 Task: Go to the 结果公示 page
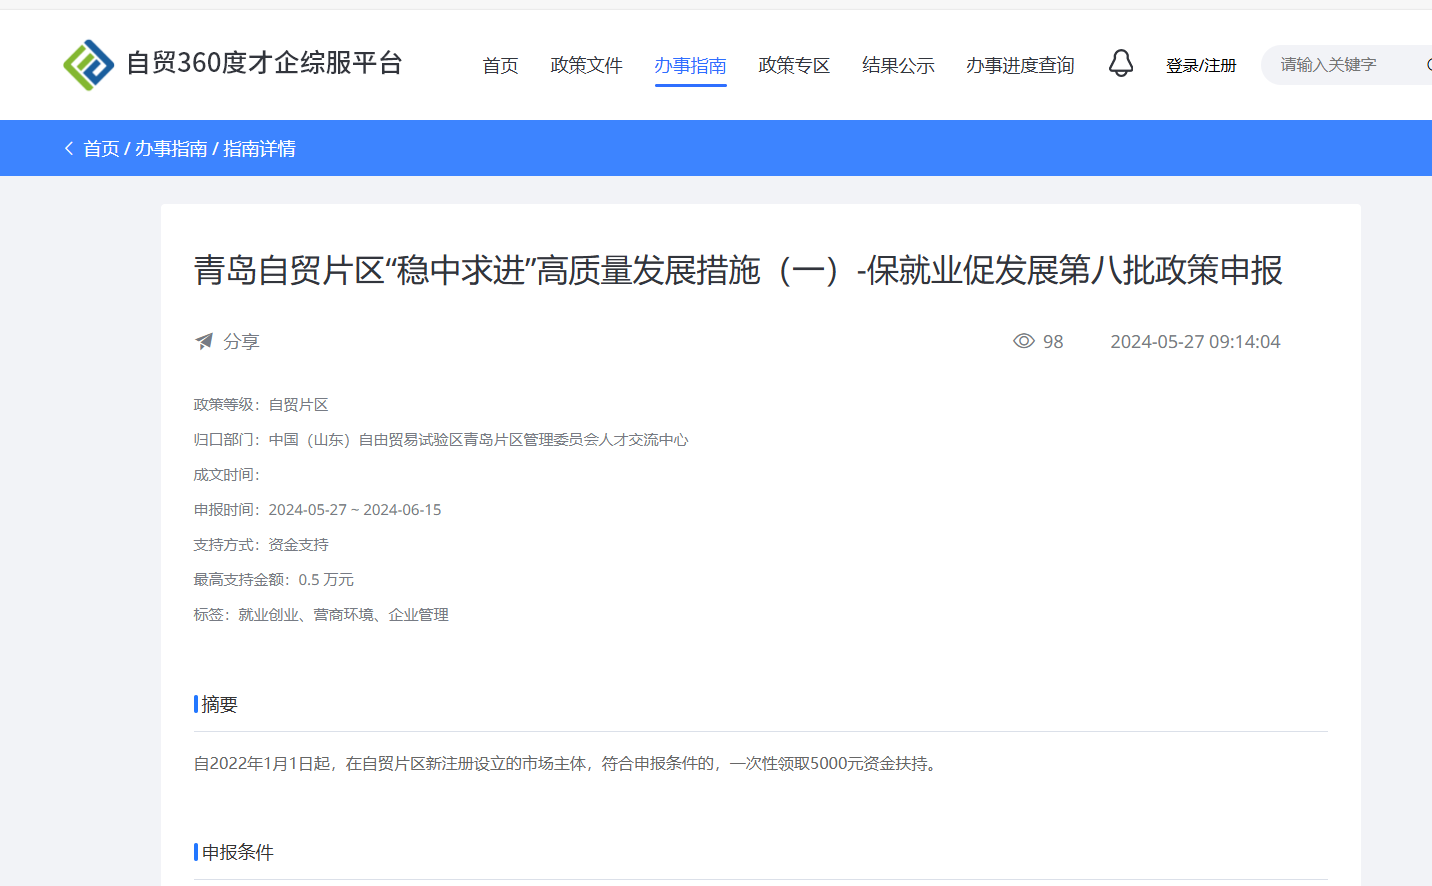click(898, 66)
